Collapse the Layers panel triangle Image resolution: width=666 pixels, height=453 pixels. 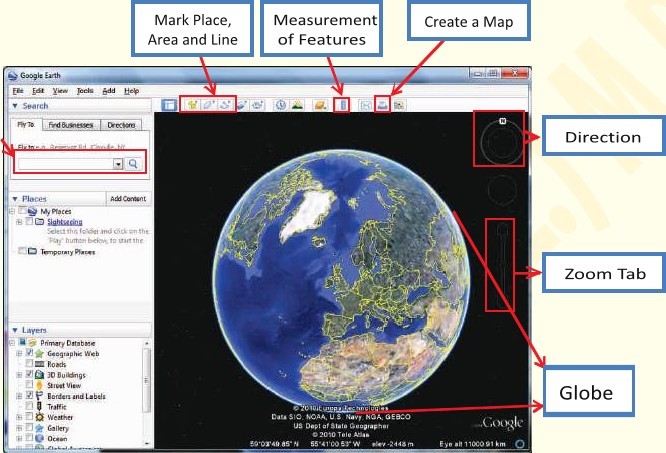coord(15,330)
